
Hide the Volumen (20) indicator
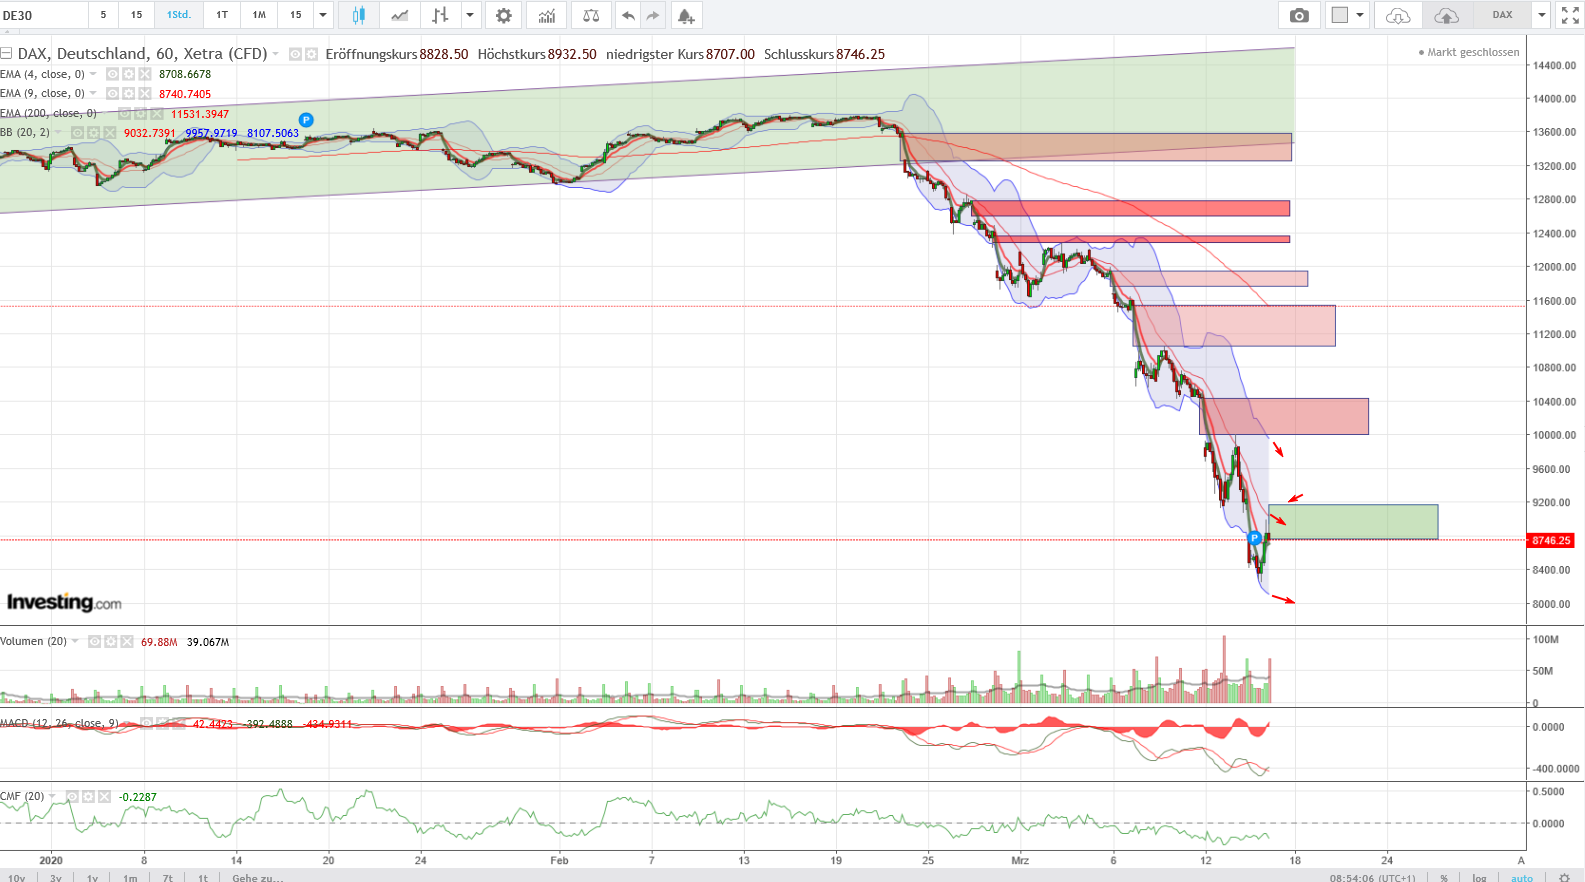click(x=95, y=642)
